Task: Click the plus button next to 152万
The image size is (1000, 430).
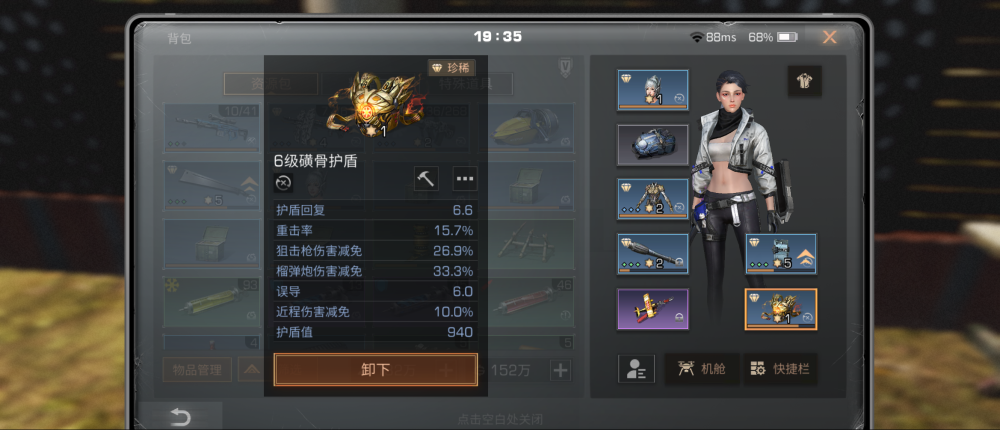Action: (560, 369)
